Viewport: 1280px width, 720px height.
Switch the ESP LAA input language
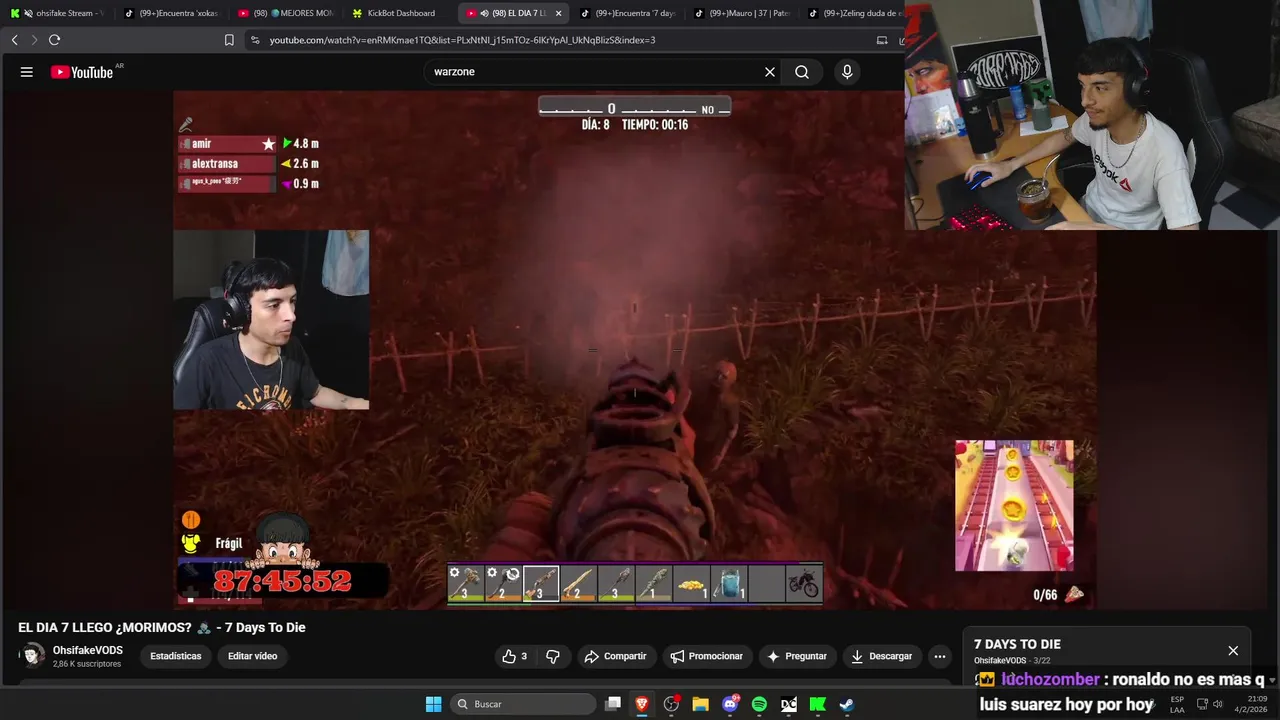[1177, 704]
